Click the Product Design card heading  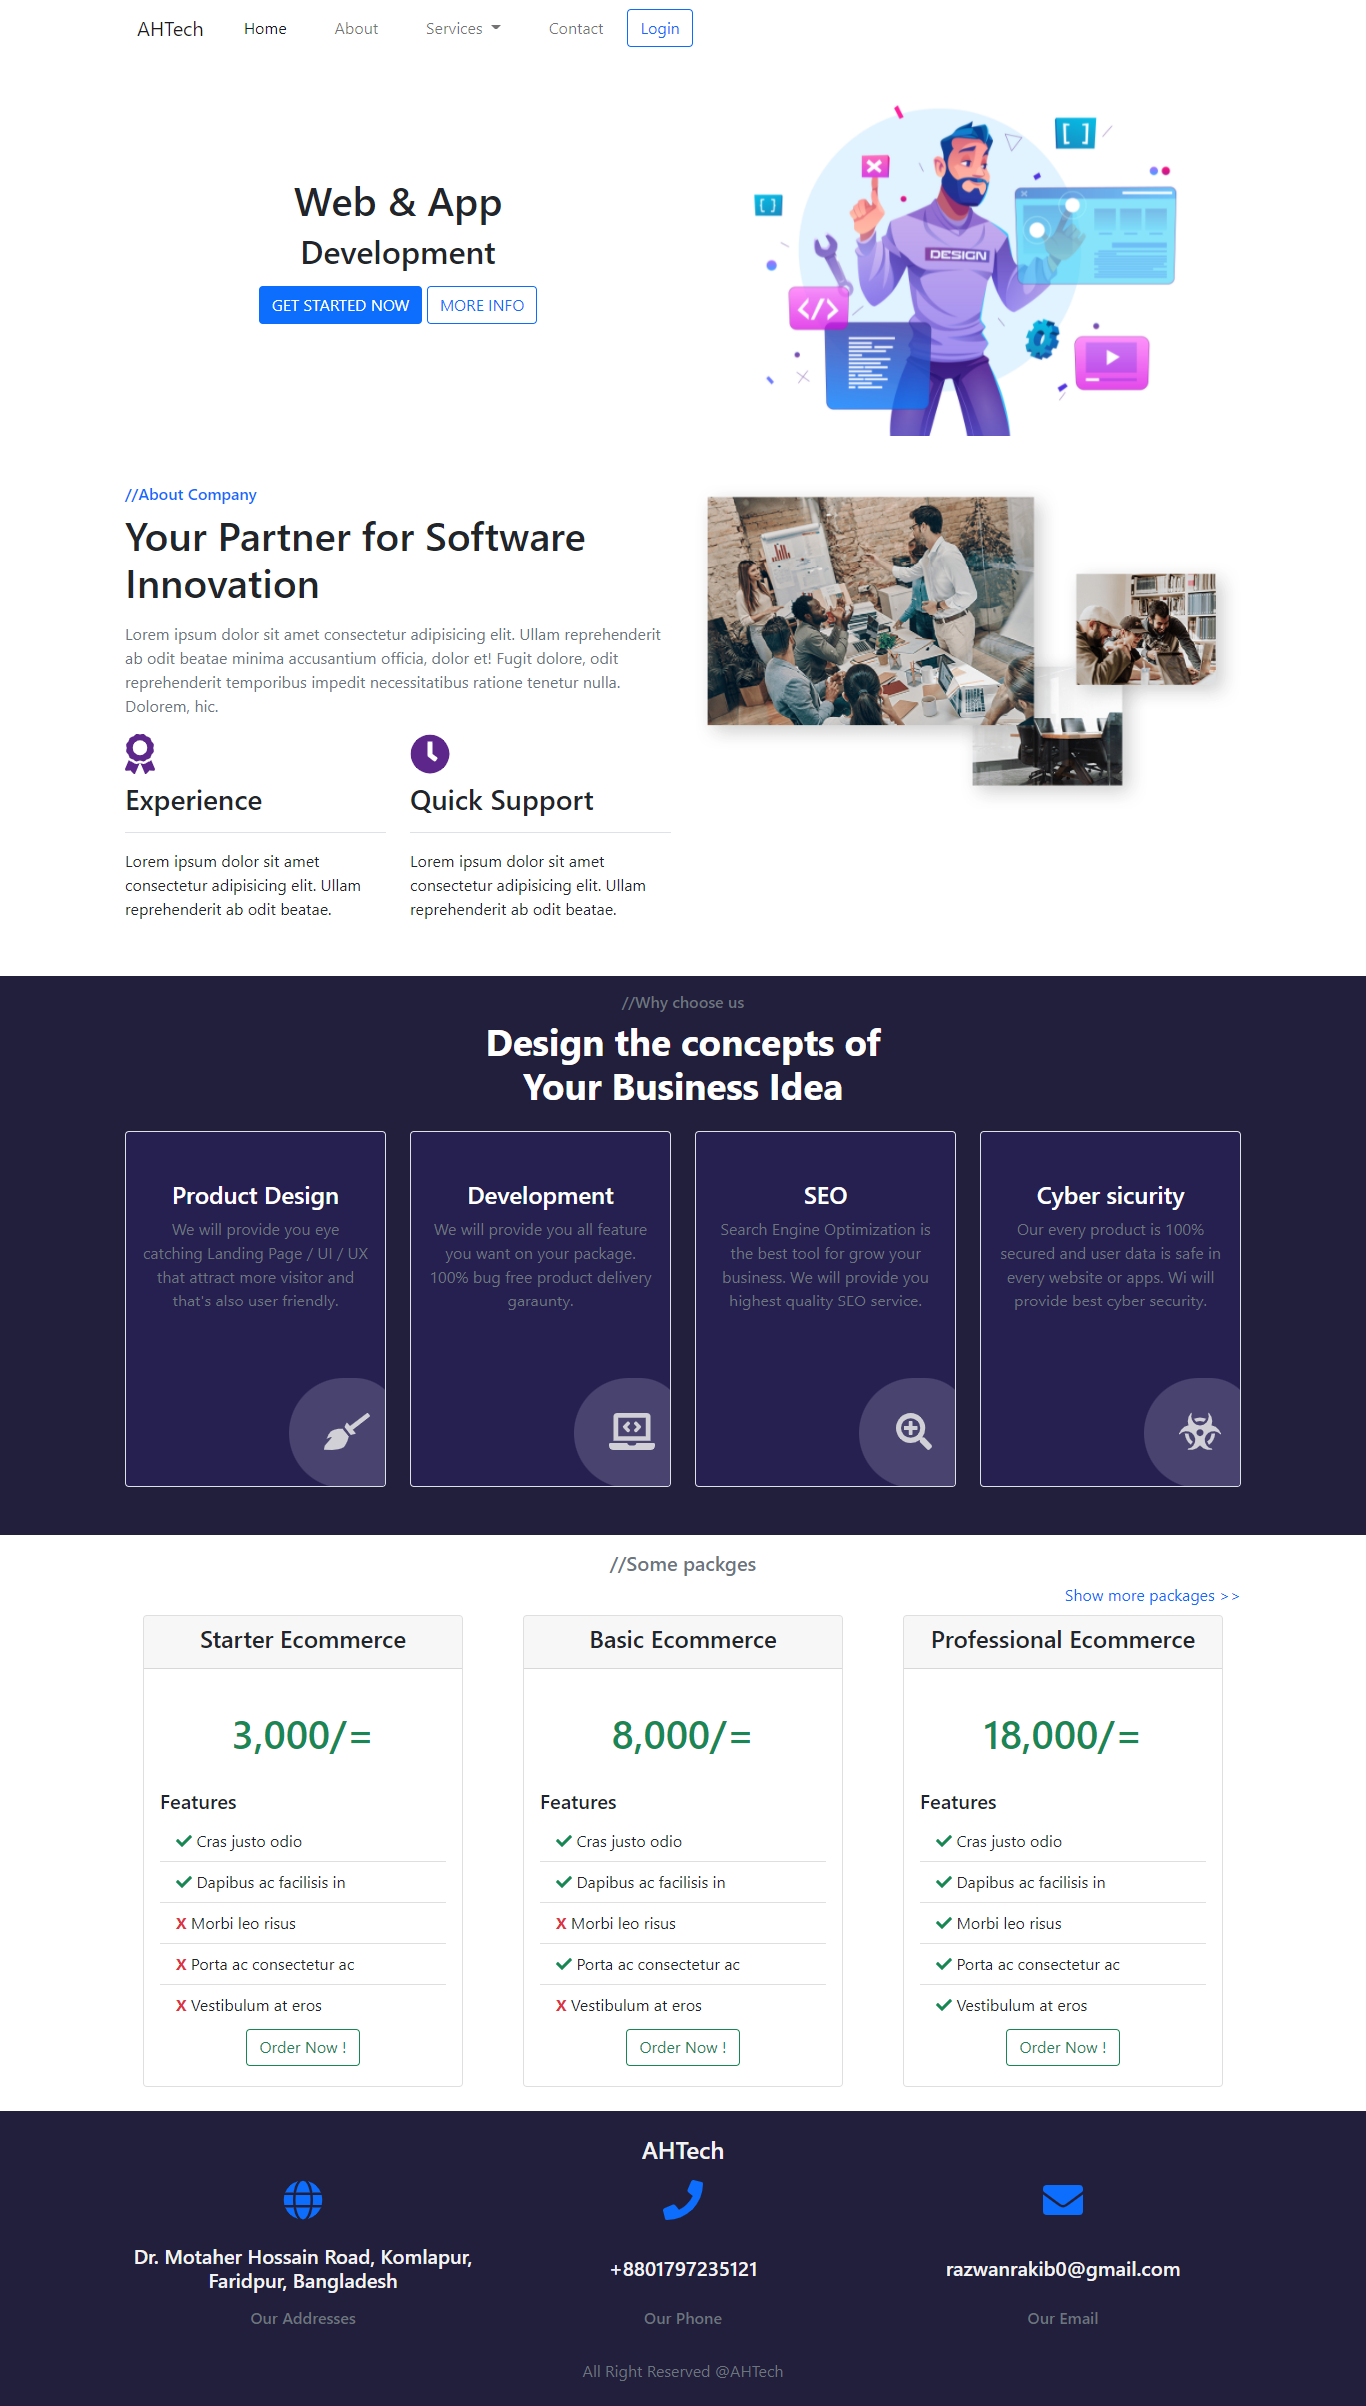(255, 1195)
